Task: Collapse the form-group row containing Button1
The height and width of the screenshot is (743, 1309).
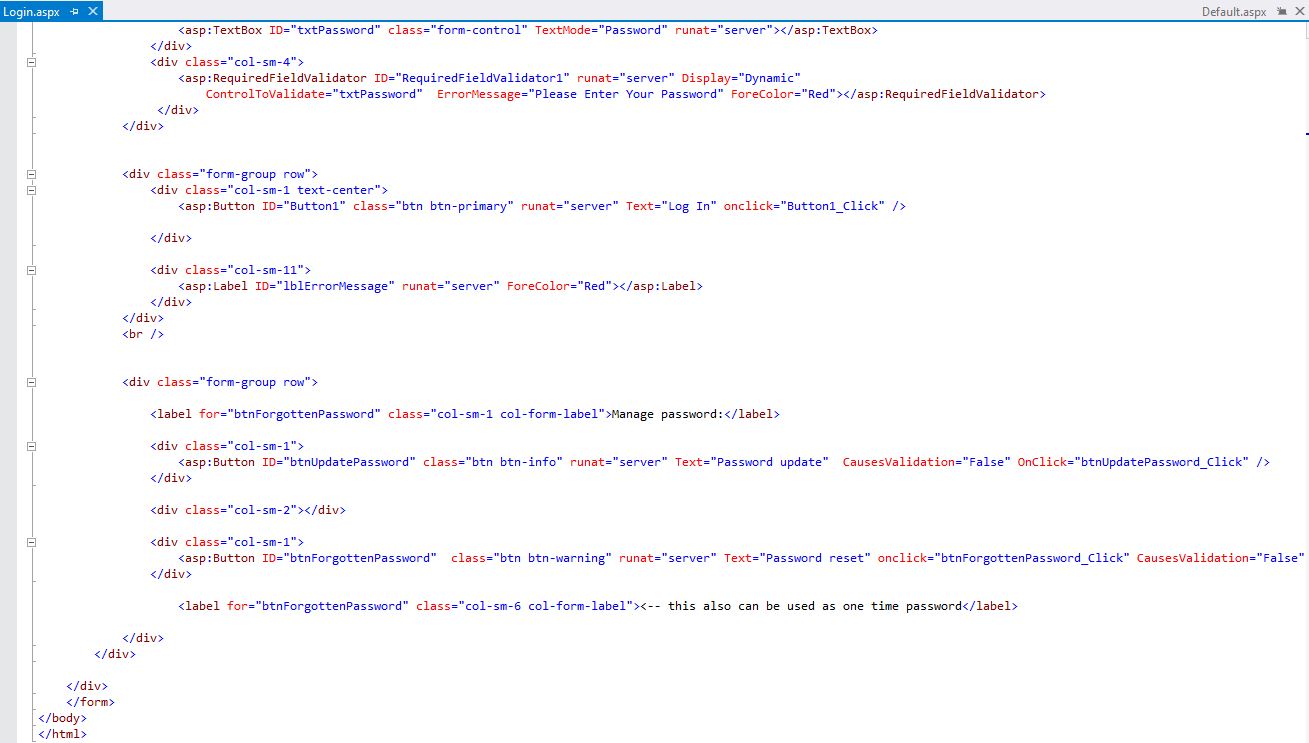Action: [x=31, y=174]
